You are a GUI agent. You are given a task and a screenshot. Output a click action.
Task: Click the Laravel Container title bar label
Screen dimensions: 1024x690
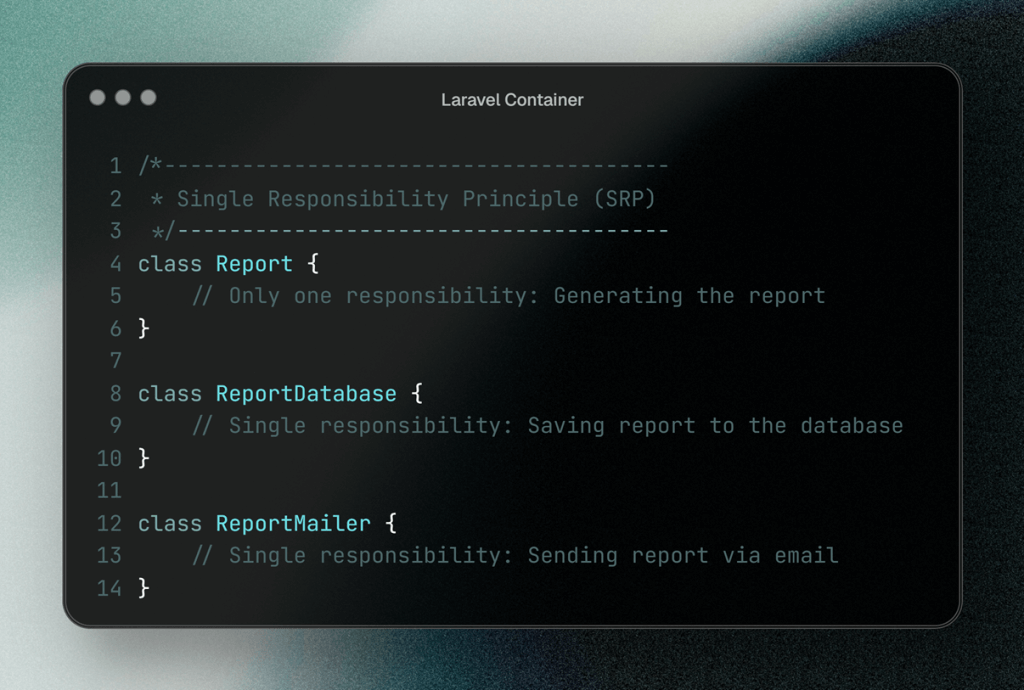tap(512, 99)
